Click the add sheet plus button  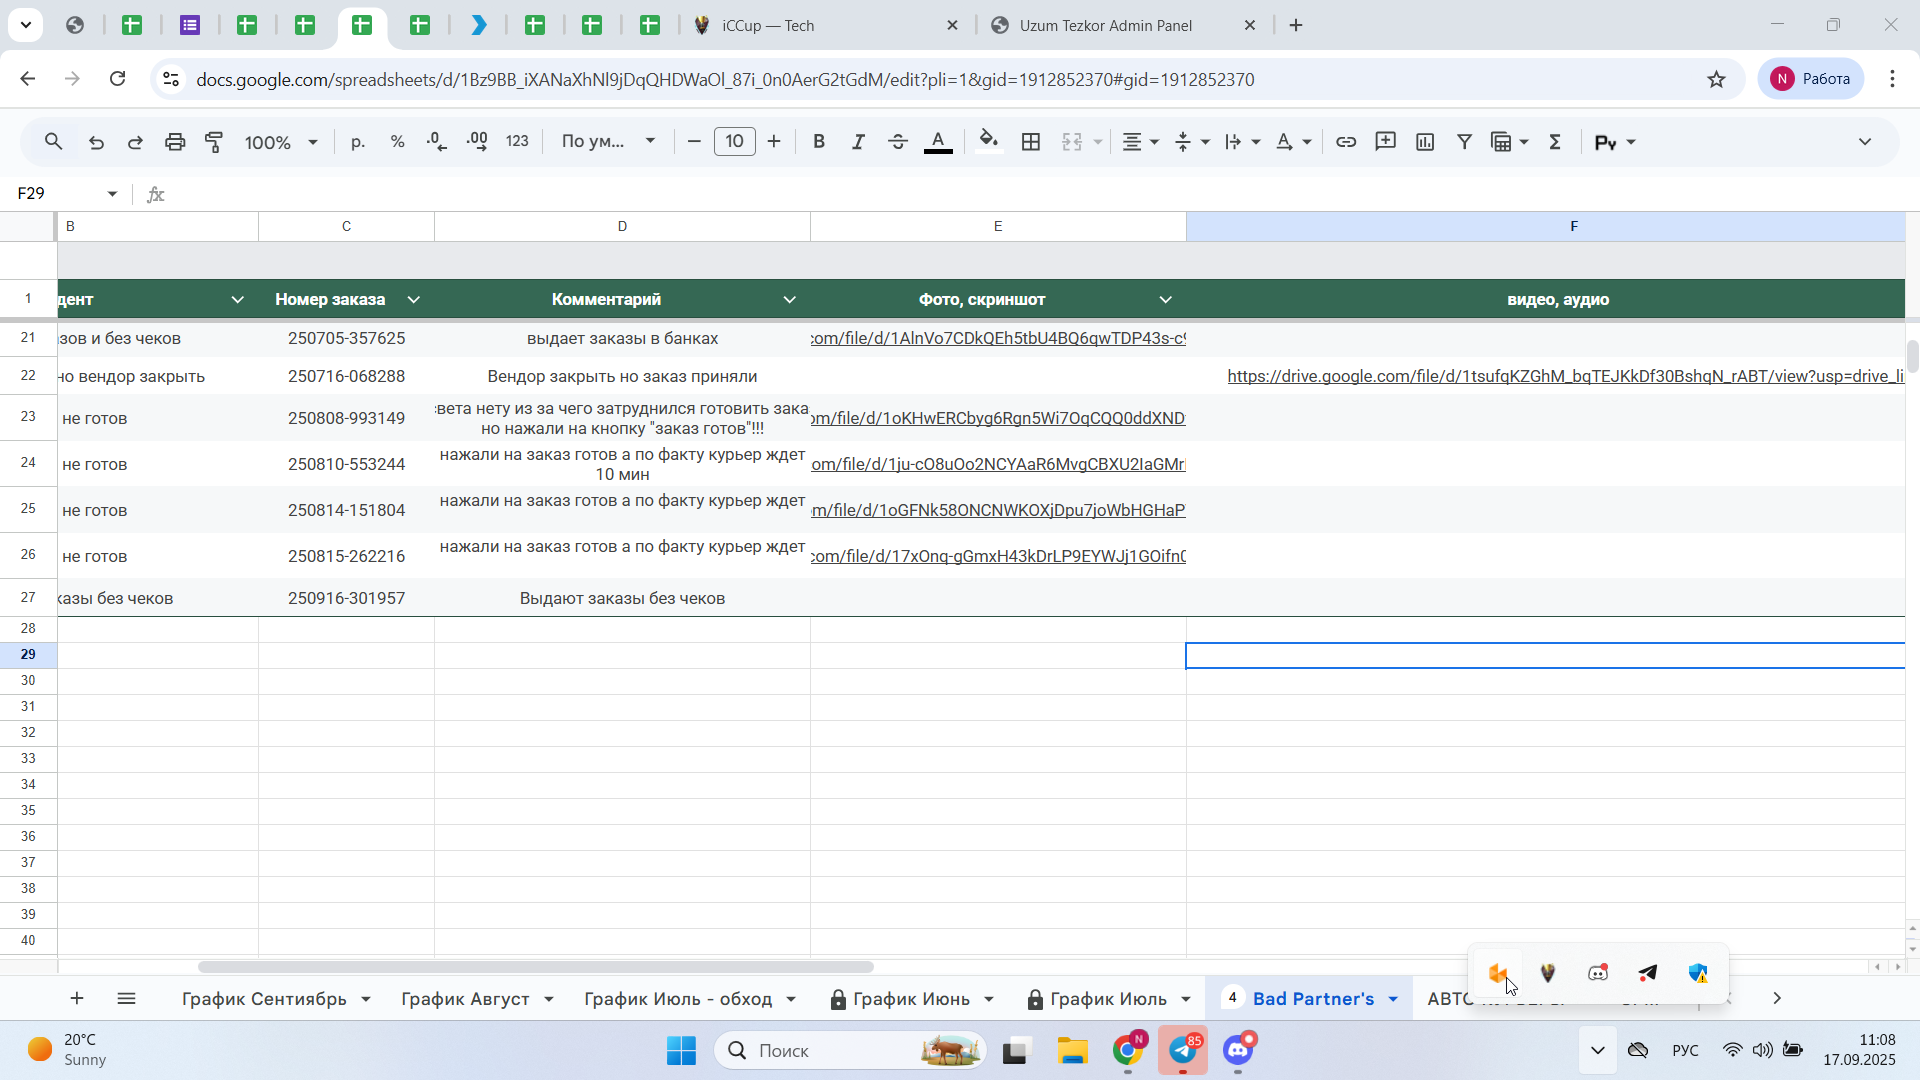coord(77,999)
